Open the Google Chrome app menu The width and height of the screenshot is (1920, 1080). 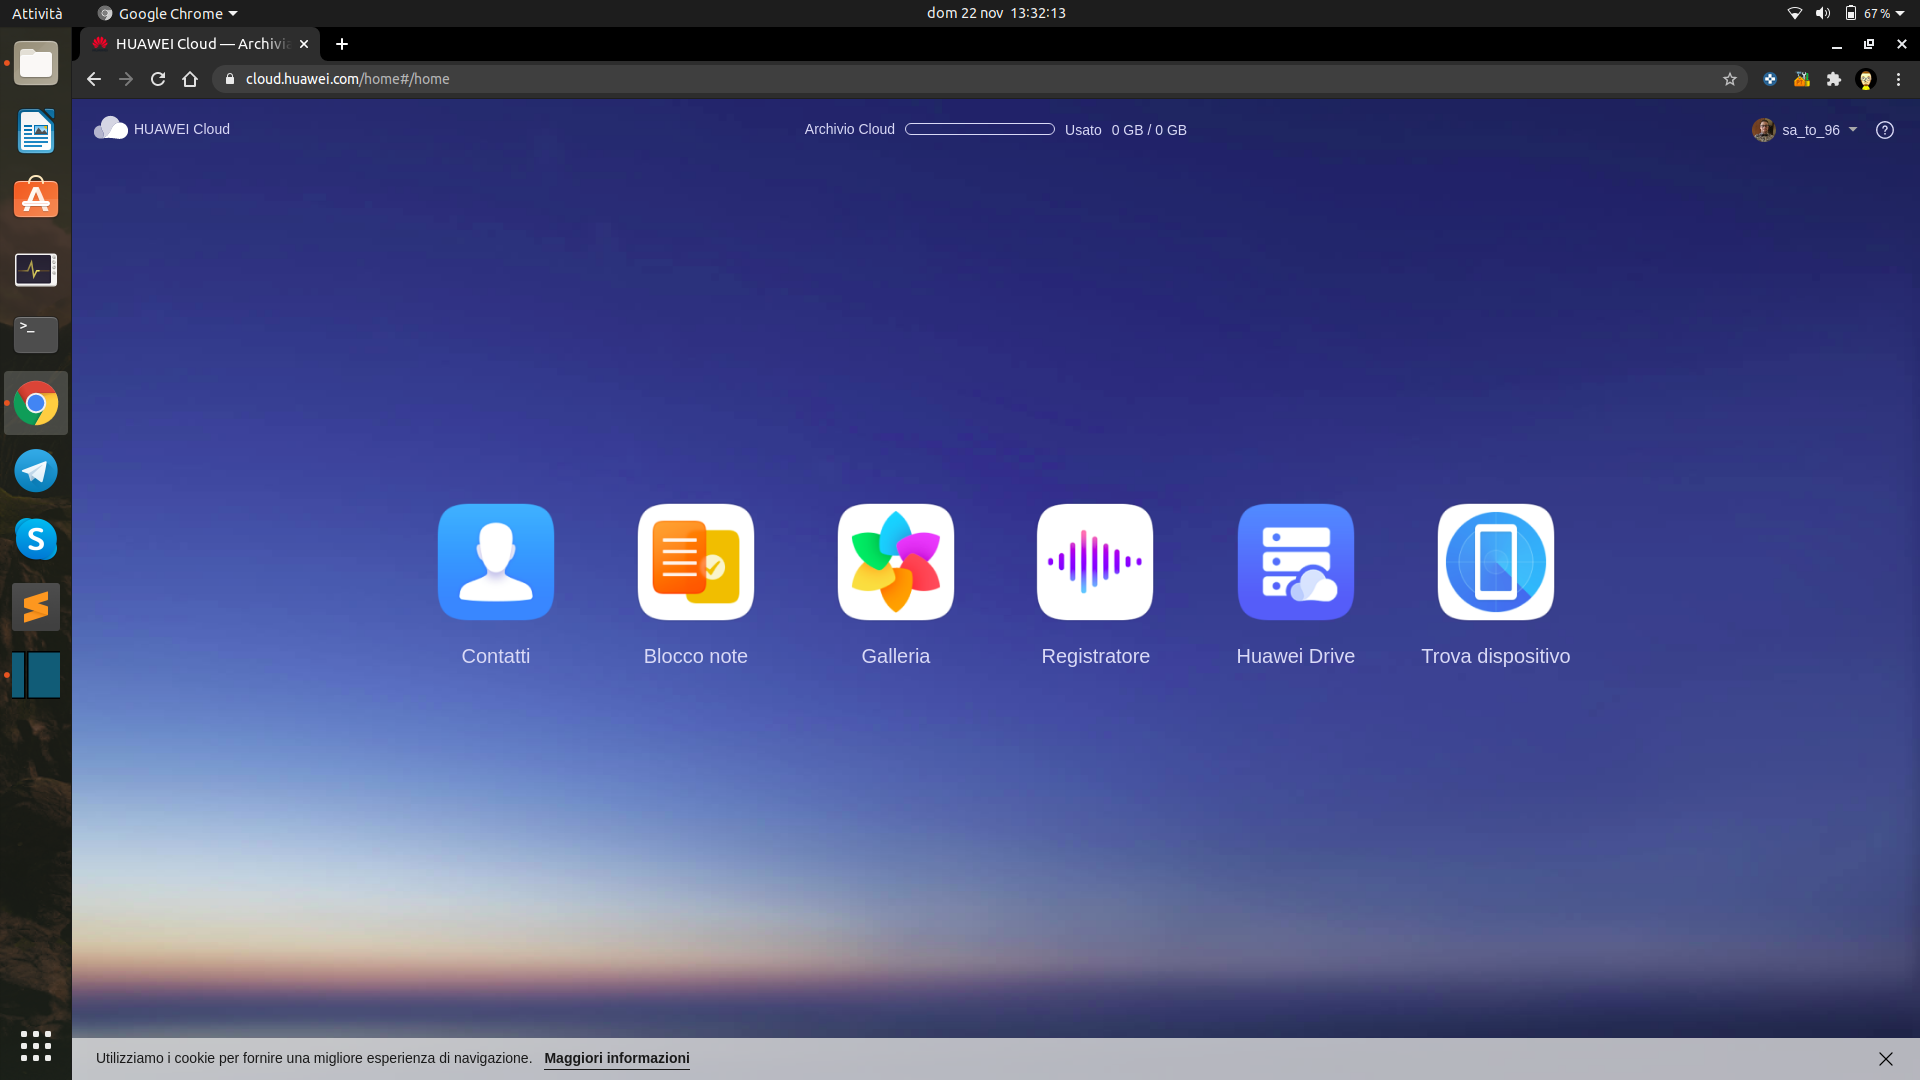(168, 13)
